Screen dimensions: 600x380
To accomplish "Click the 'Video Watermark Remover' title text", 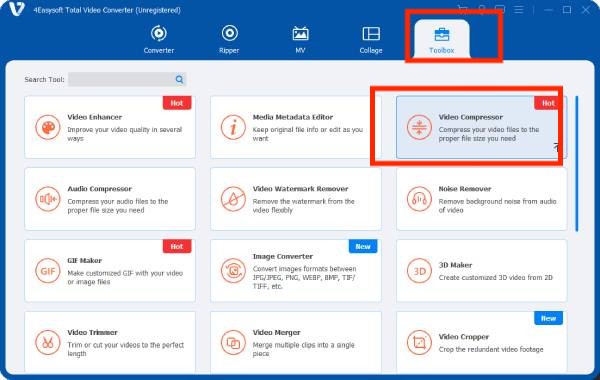I will tap(300, 189).
